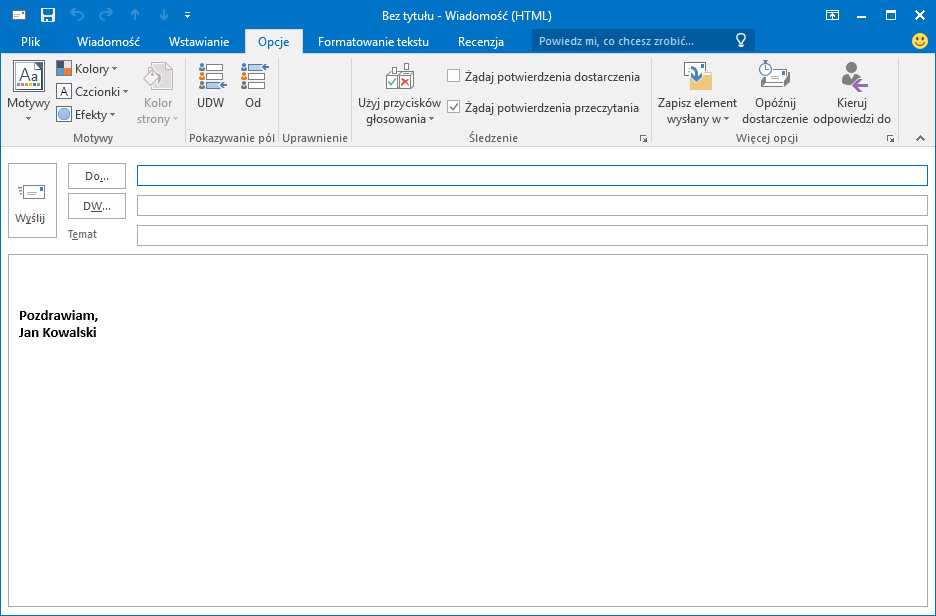Show the UDW (Bcc) field
This screenshot has height=616, width=936.
[x=211, y=86]
